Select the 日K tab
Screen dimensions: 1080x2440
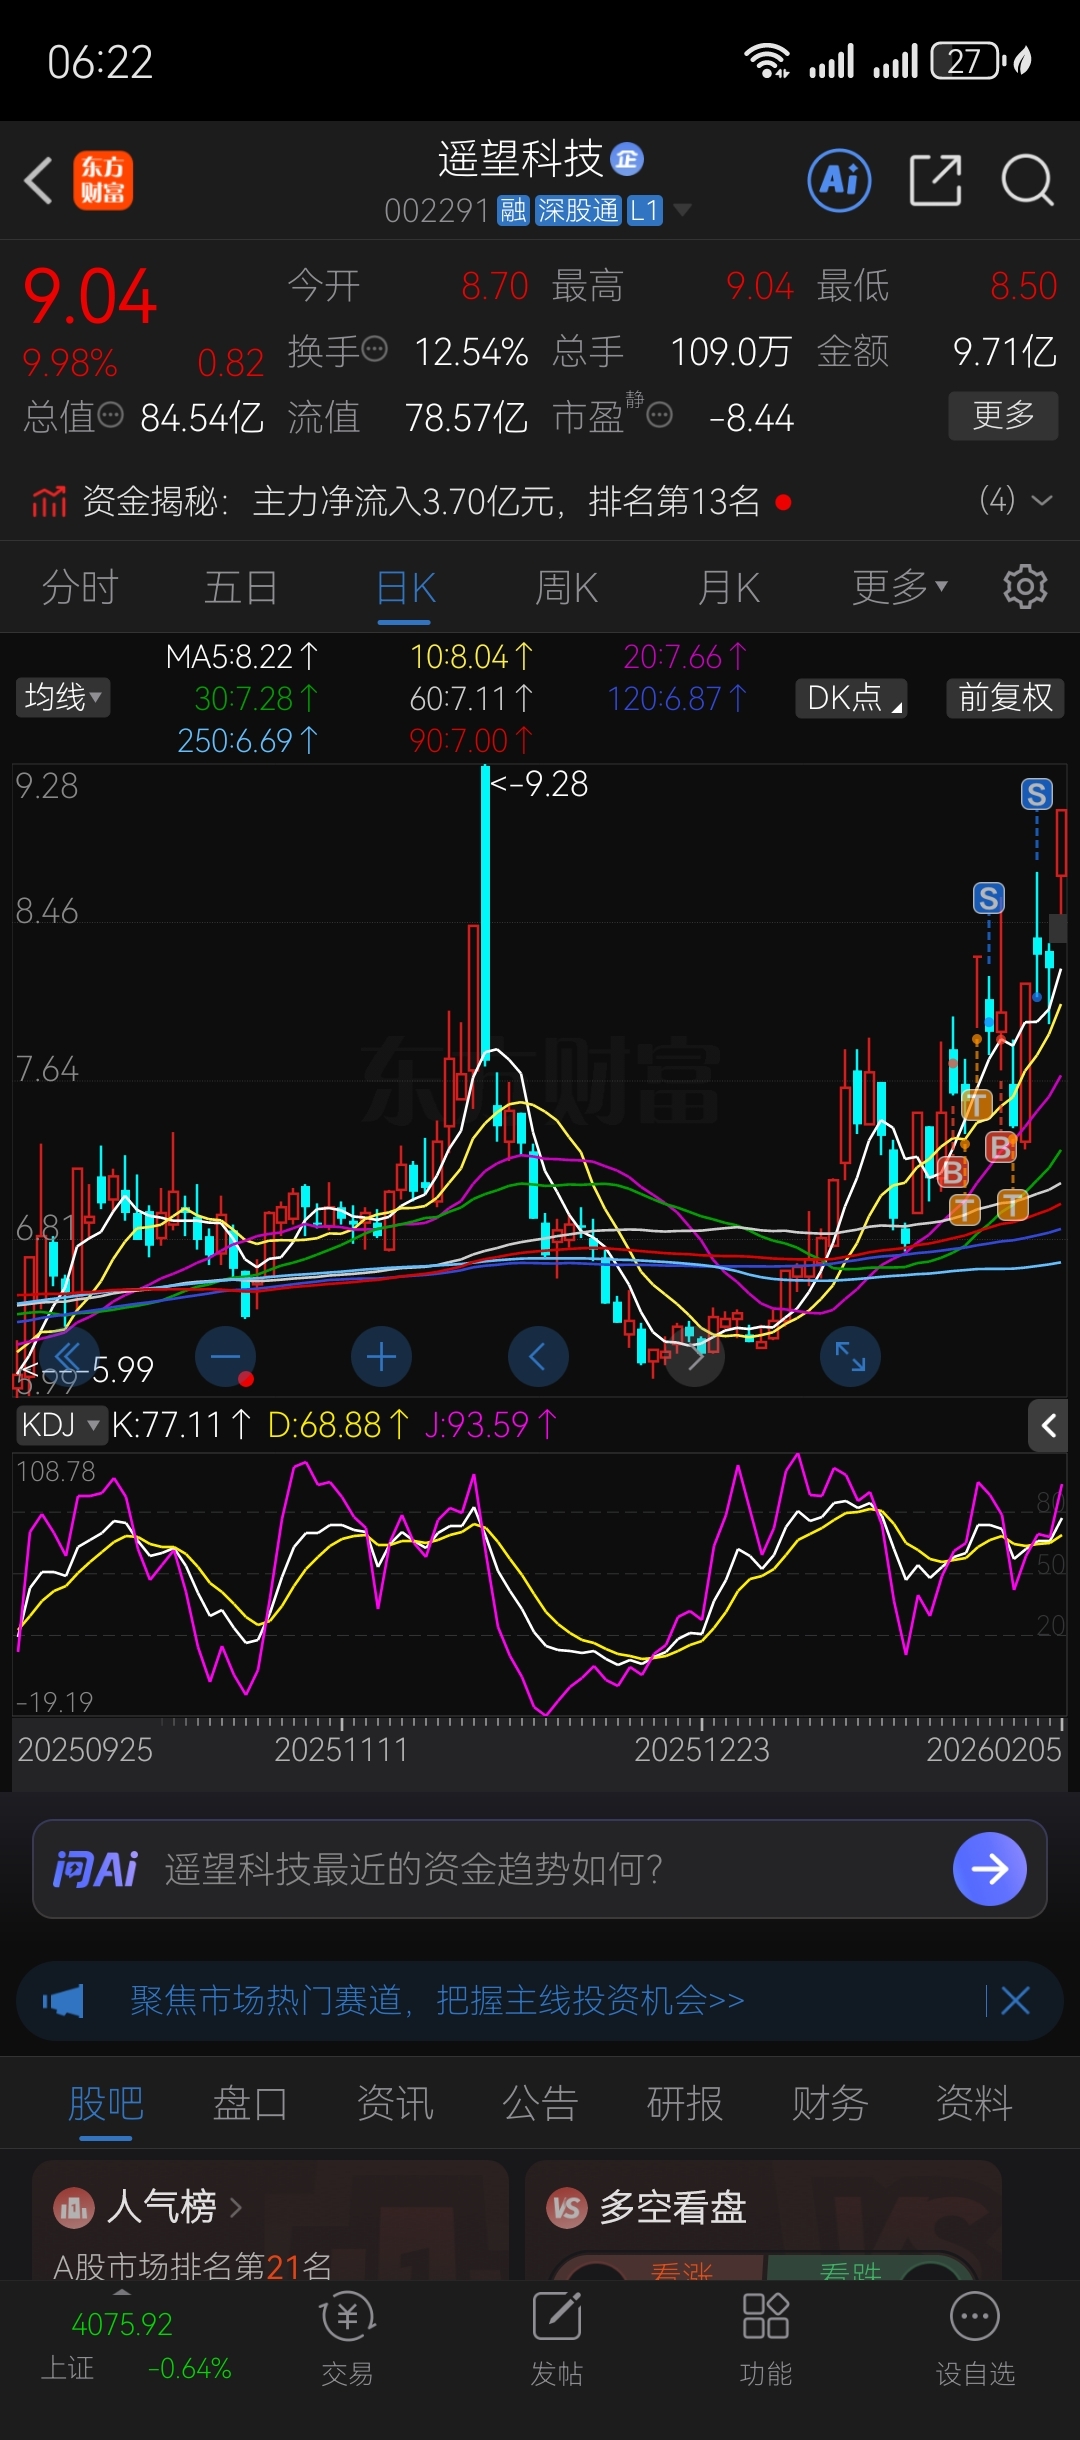pos(405,587)
